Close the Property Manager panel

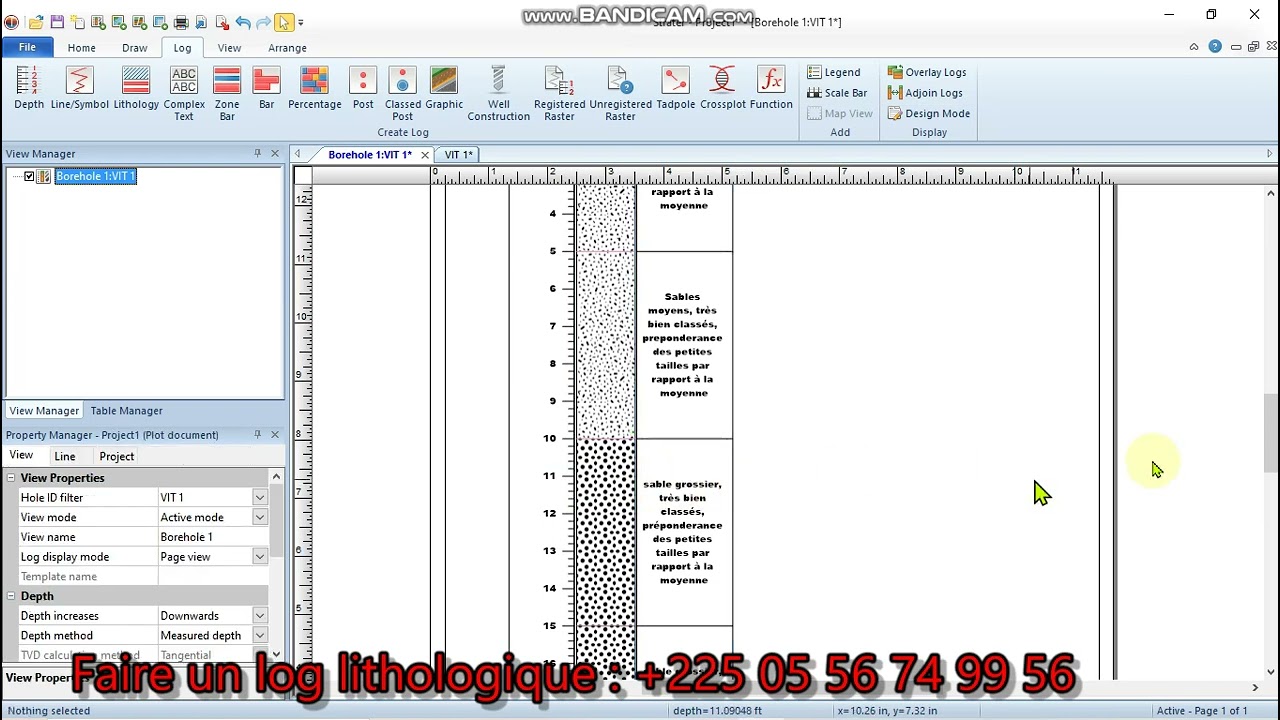tap(275, 434)
